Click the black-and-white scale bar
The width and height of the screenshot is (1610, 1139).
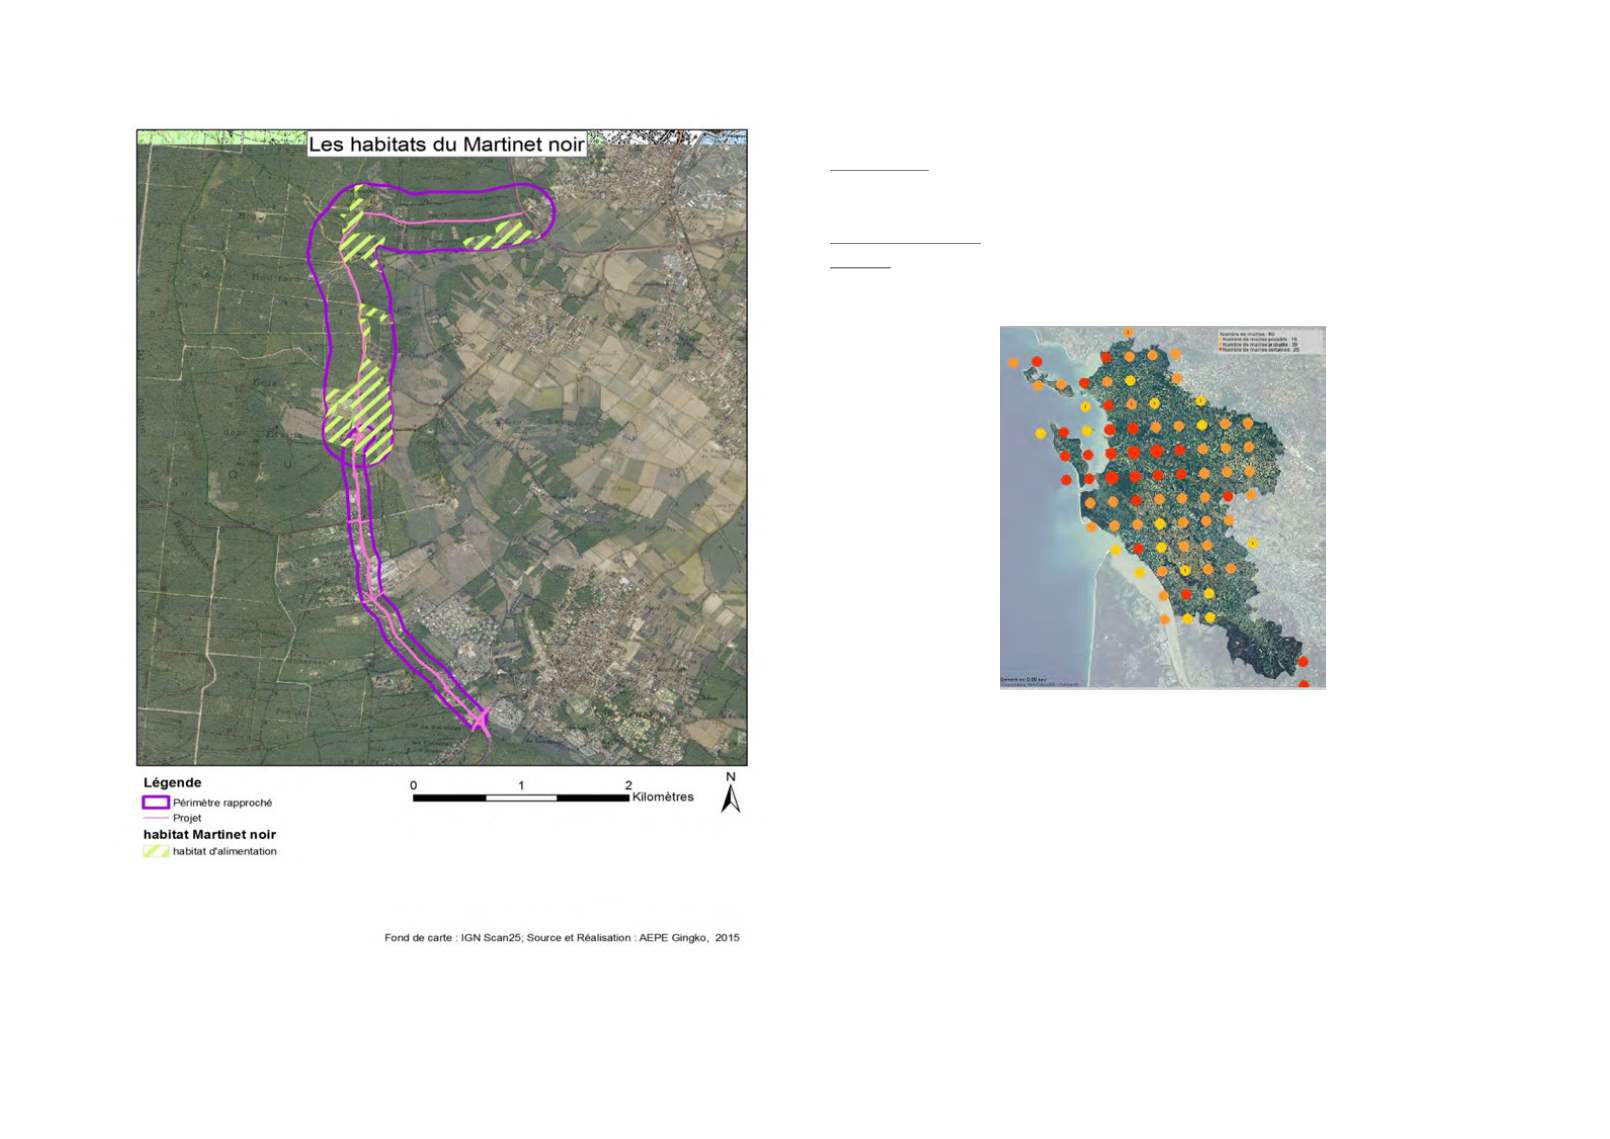pyautogui.click(x=520, y=798)
